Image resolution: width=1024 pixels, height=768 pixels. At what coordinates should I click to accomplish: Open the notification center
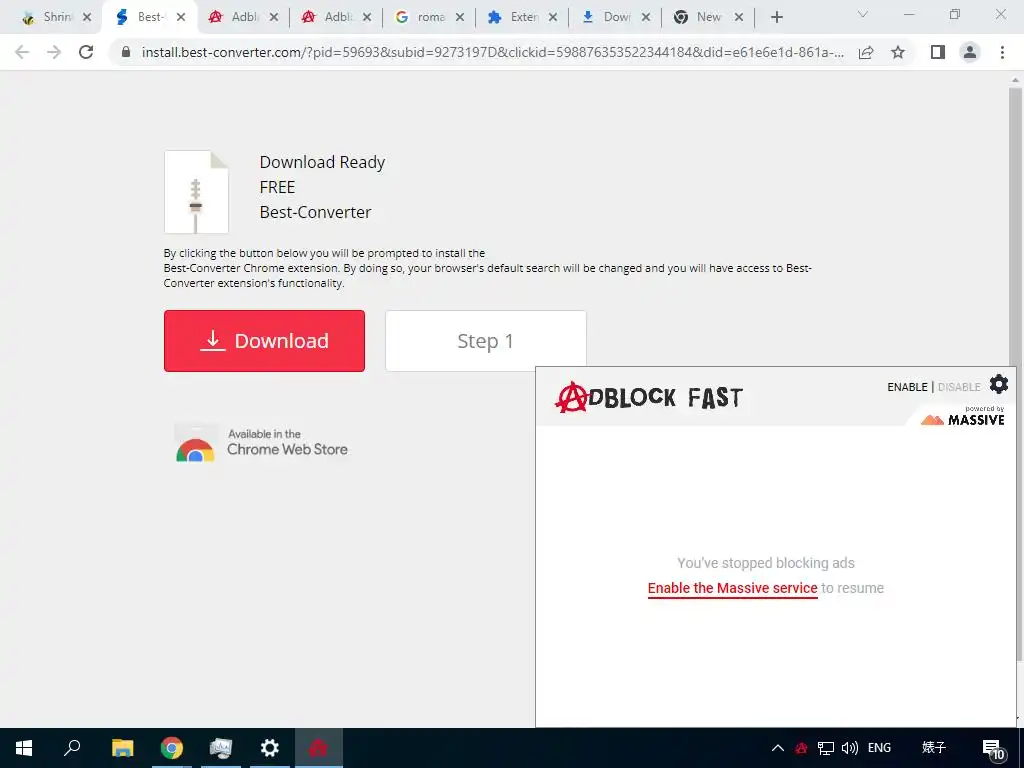(x=993, y=749)
